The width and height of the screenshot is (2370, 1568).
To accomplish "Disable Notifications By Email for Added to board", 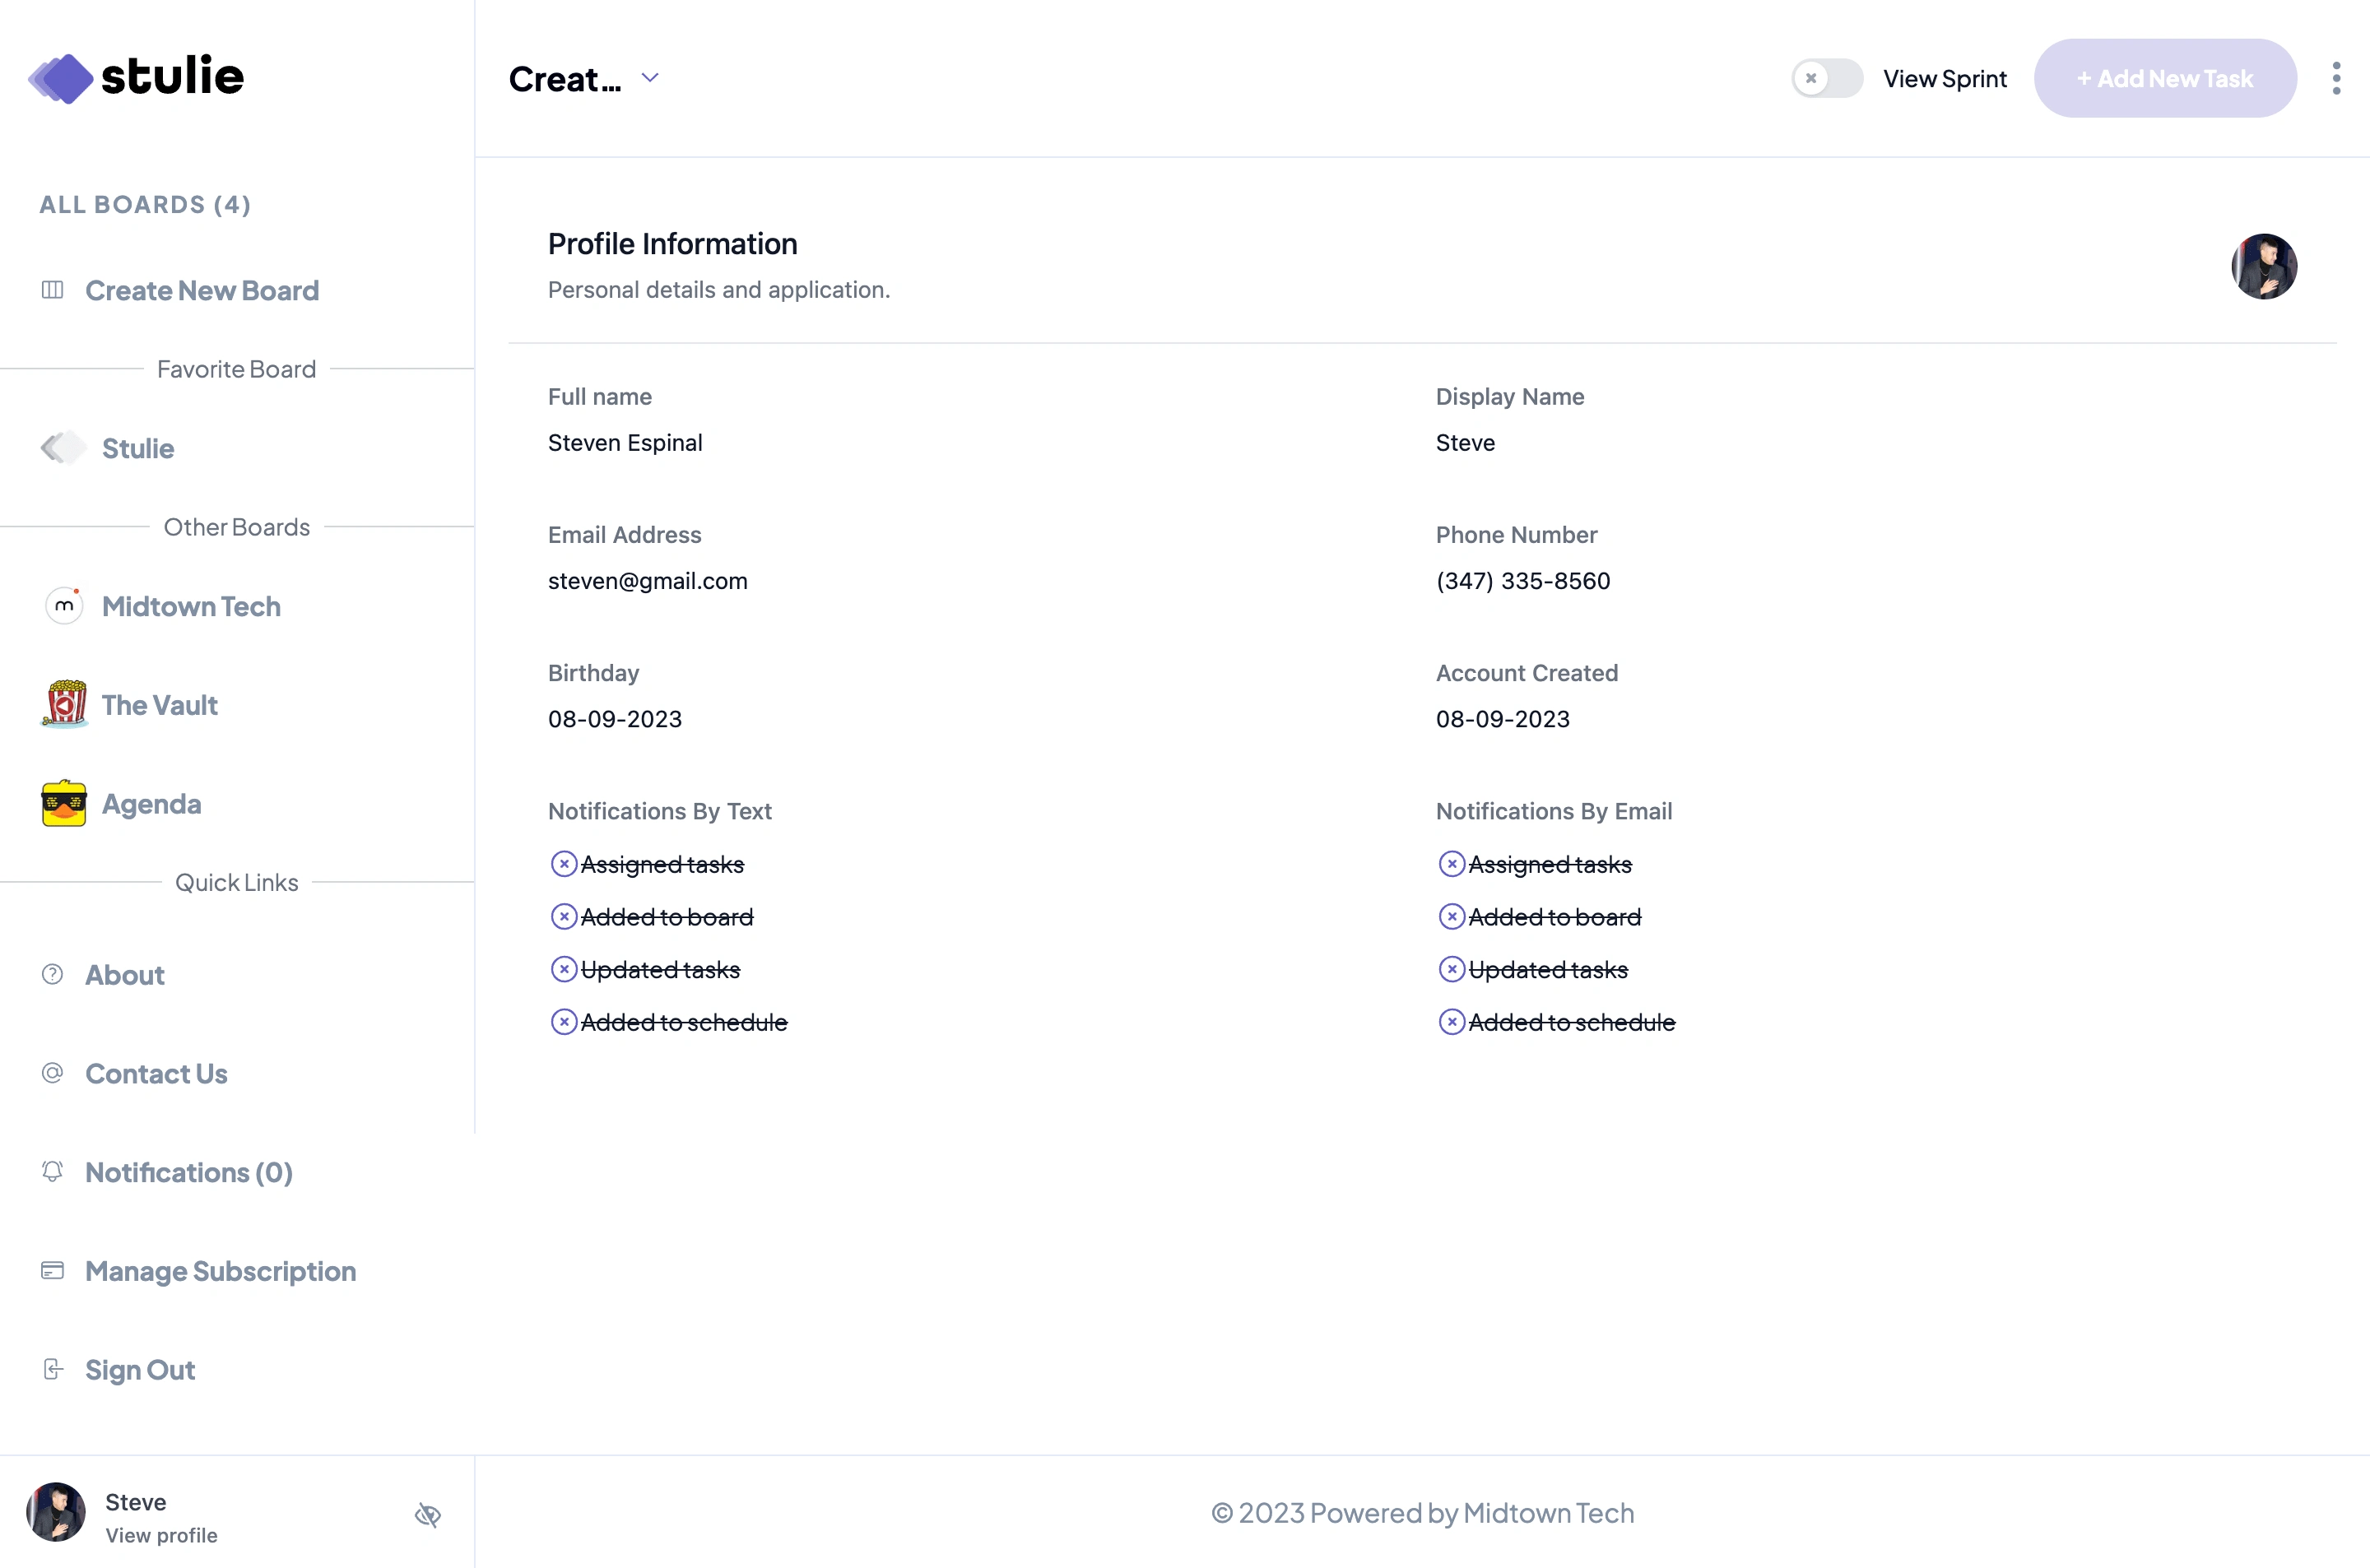I will (1451, 917).
